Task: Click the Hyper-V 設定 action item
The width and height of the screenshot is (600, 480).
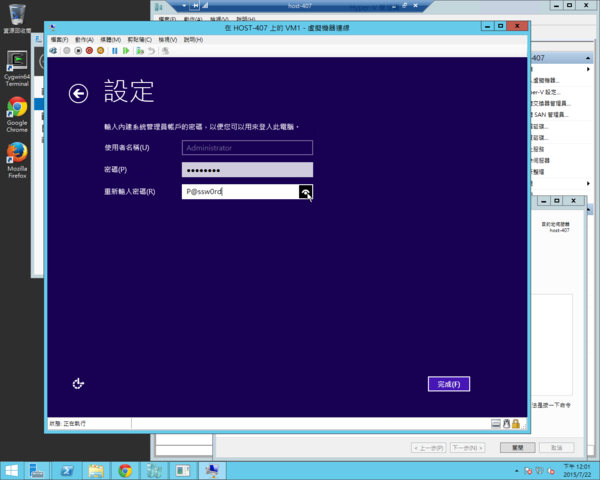Action: [x=546, y=92]
